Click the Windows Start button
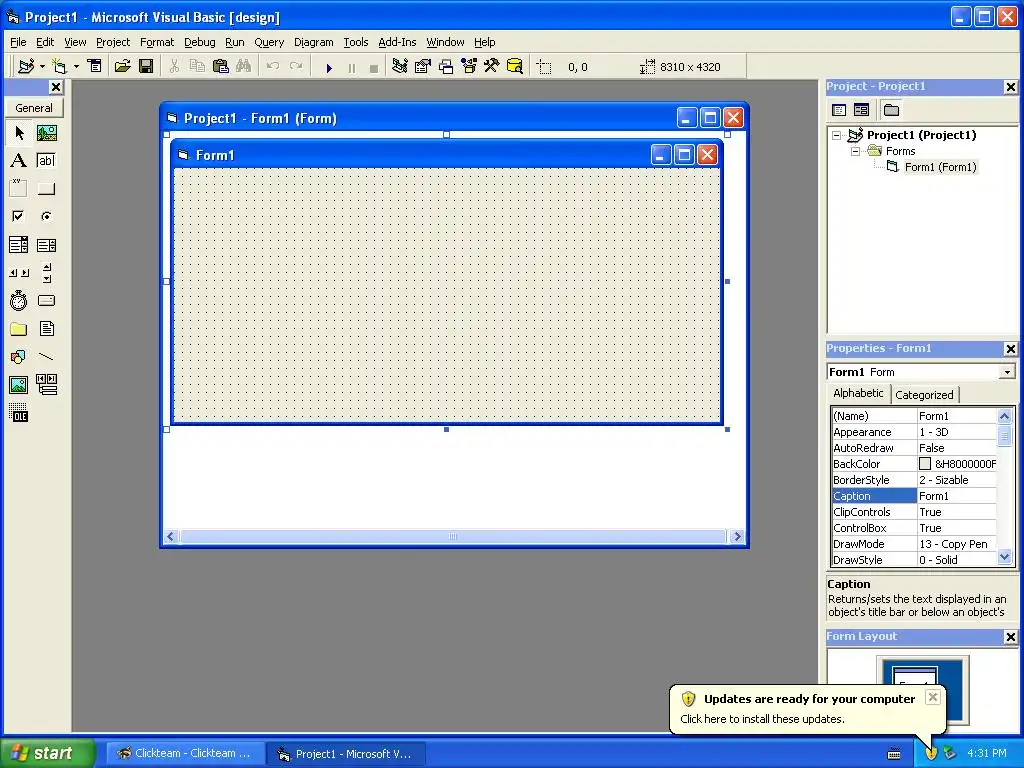The image size is (1024, 768). point(48,754)
